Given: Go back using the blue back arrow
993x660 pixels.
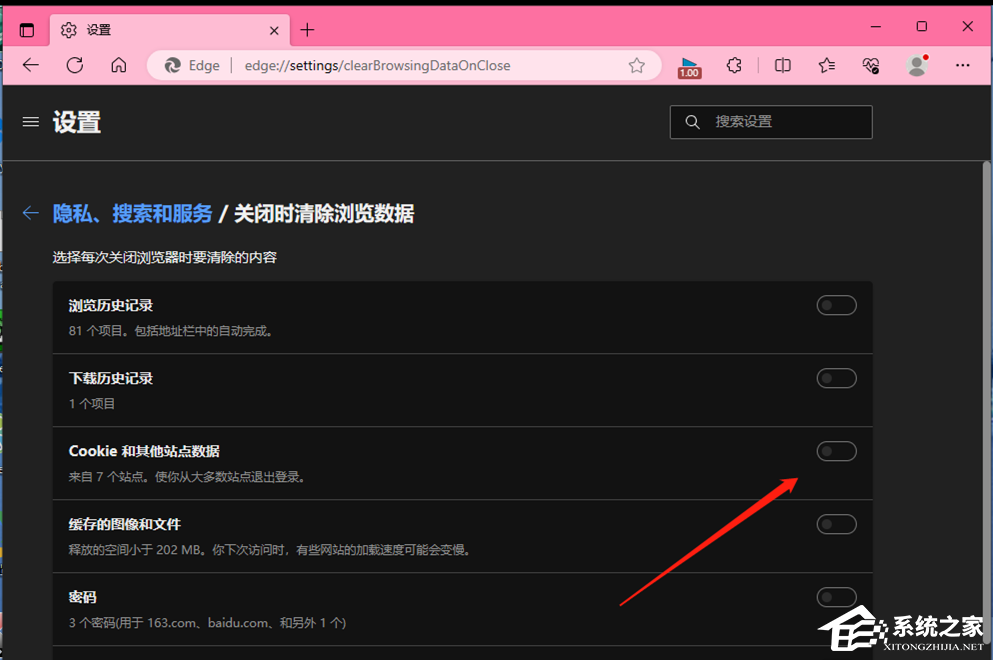Looking at the screenshot, I should point(30,213).
